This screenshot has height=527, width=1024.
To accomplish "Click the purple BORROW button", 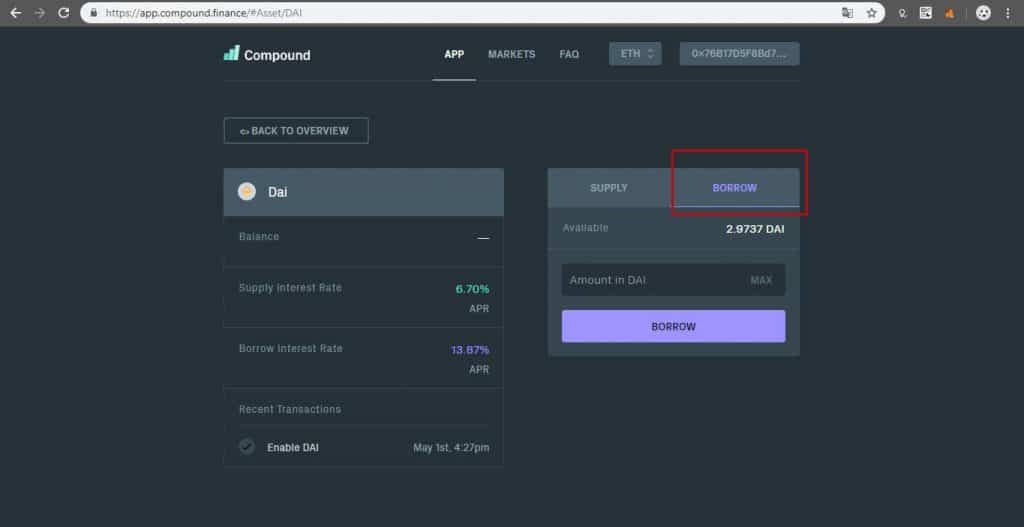I will [673, 326].
